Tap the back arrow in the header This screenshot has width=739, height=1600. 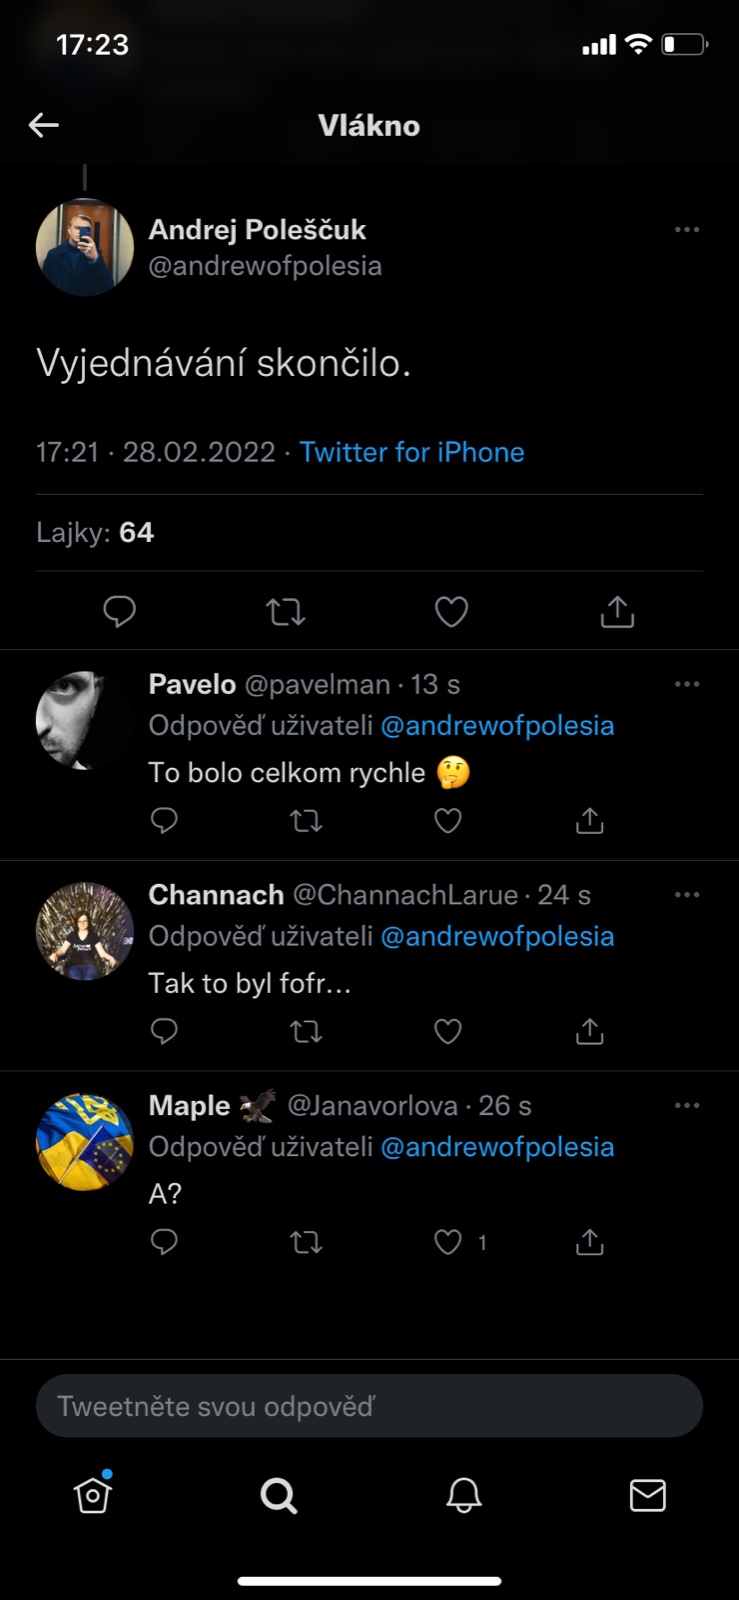(44, 125)
